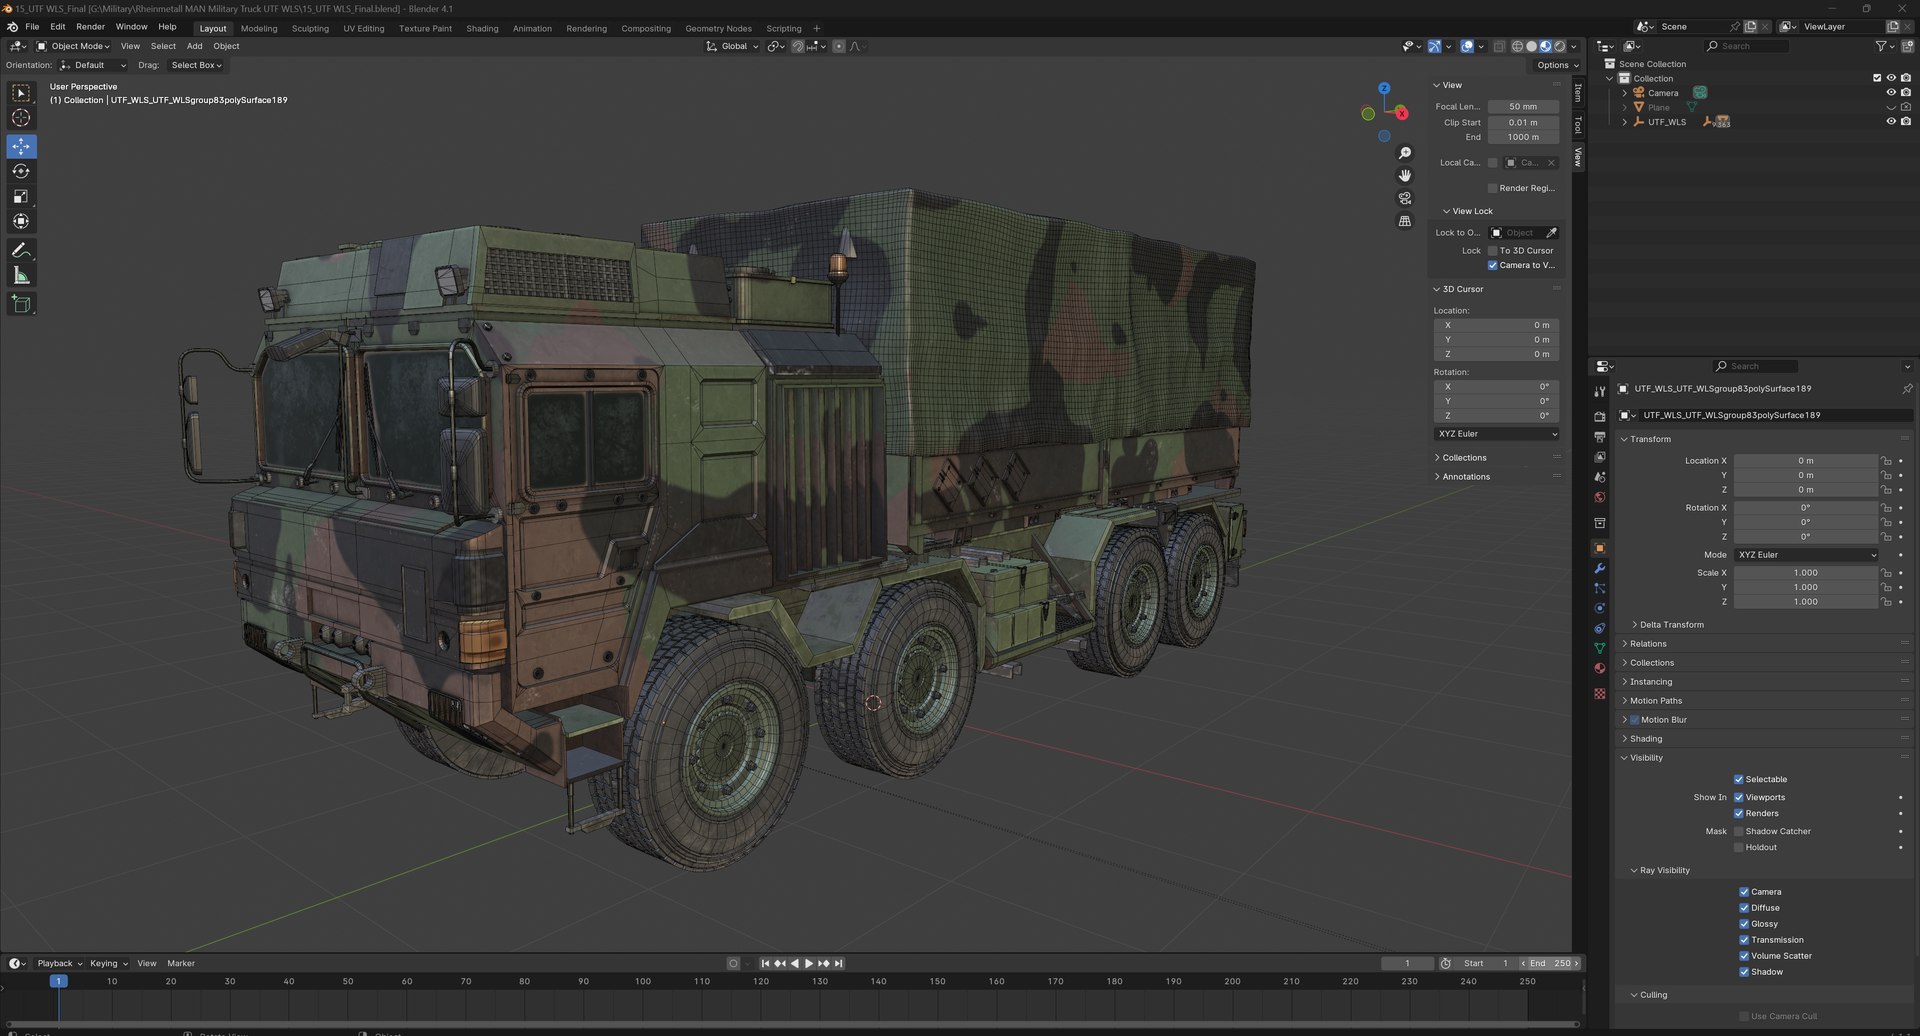Enable Lock To 3D Cursor checkbox
The height and width of the screenshot is (1036, 1920).
pyautogui.click(x=1492, y=251)
